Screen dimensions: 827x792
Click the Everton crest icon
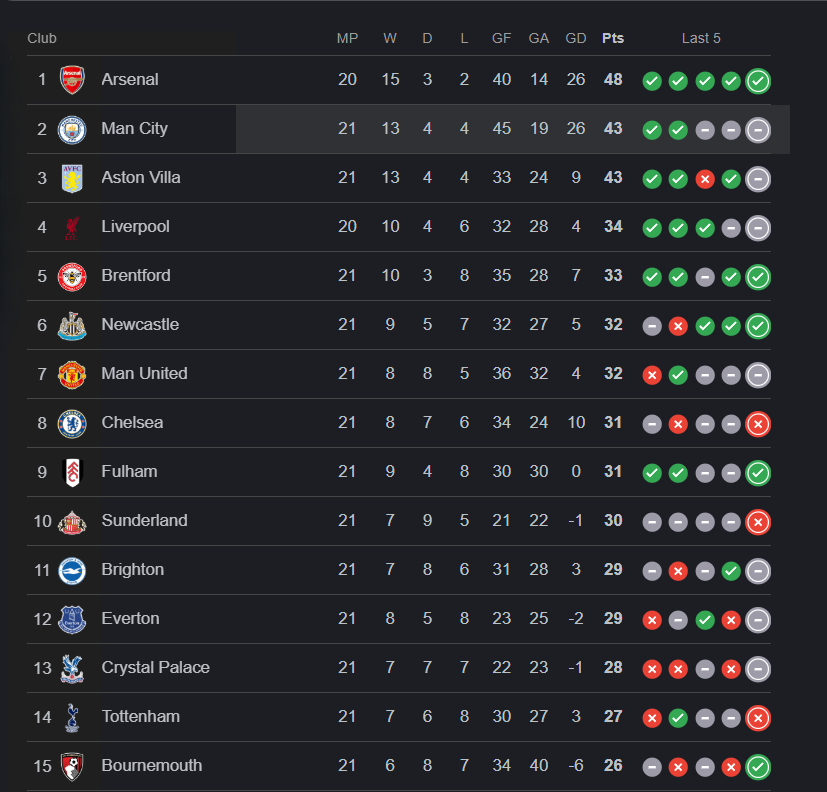pyautogui.click(x=72, y=619)
